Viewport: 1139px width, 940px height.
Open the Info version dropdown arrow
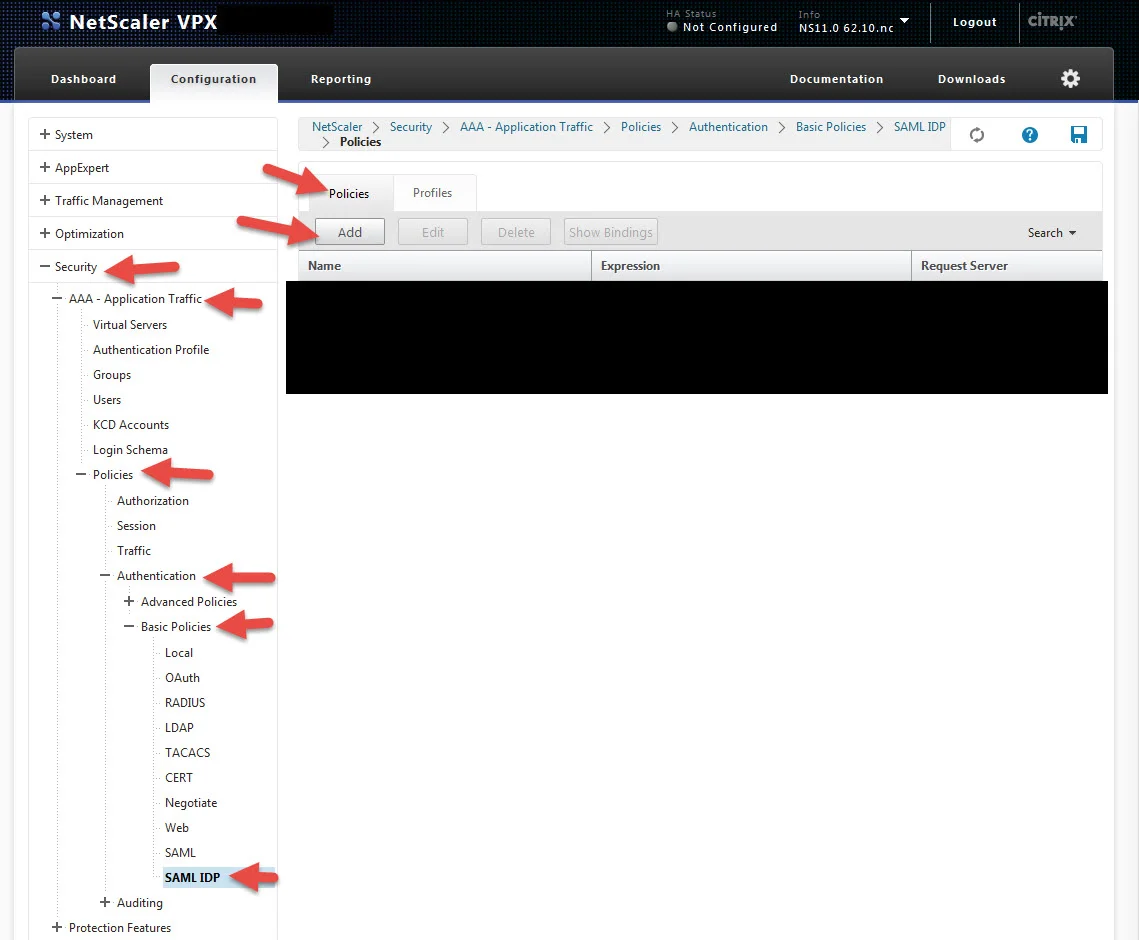(x=904, y=20)
